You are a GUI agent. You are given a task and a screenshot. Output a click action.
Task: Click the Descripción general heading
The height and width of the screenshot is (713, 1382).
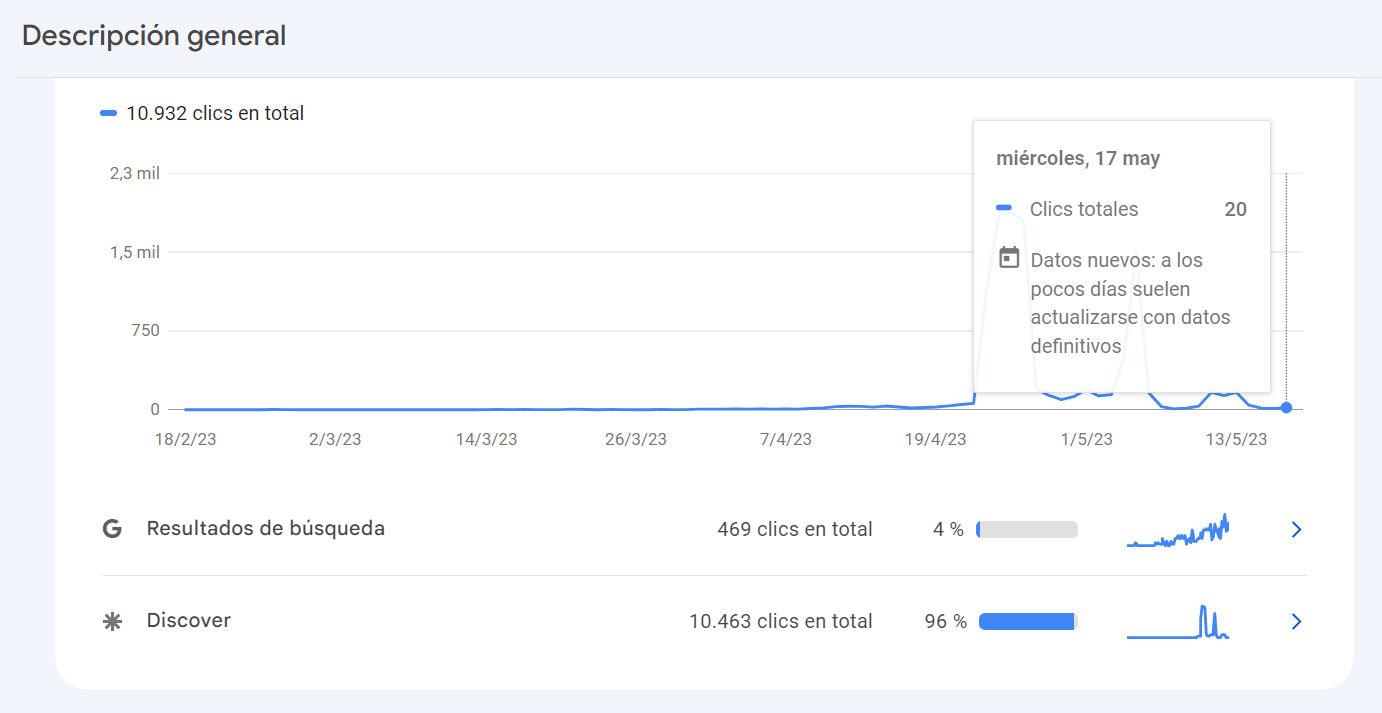click(154, 36)
